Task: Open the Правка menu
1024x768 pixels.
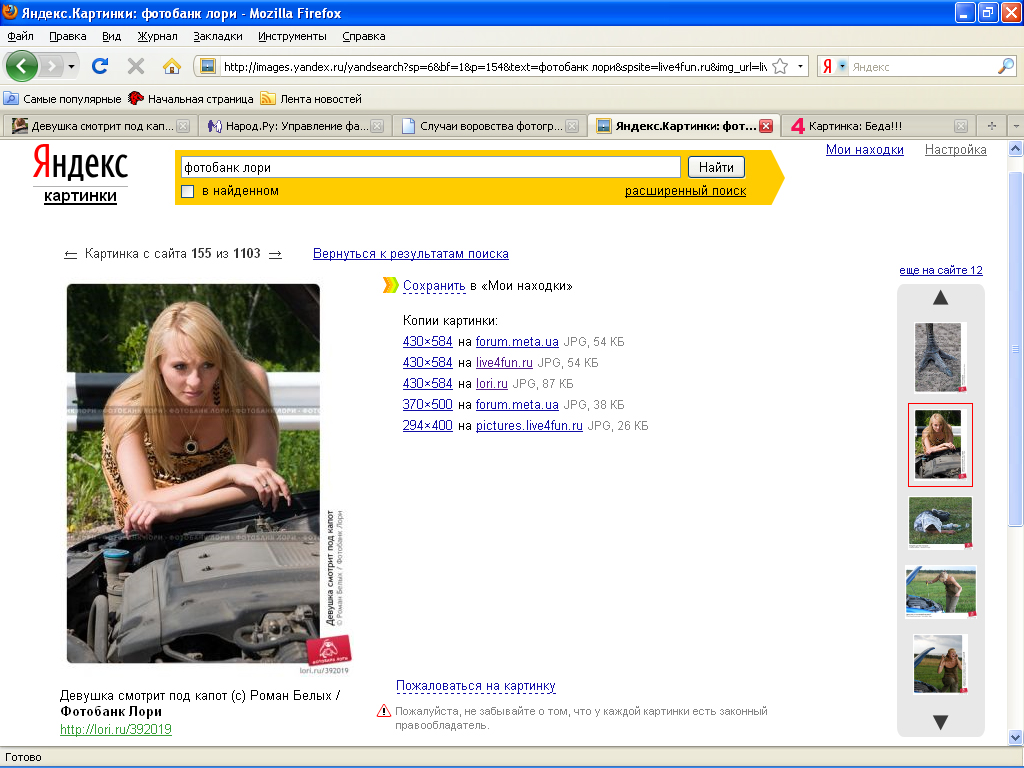Action: (x=68, y=37)
